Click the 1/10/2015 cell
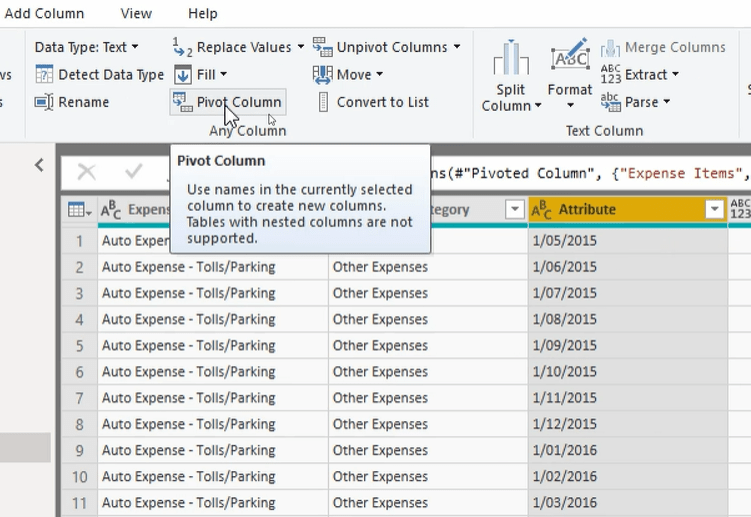The width and height of the screenshot is (751, 517). (x=628, y=372)
